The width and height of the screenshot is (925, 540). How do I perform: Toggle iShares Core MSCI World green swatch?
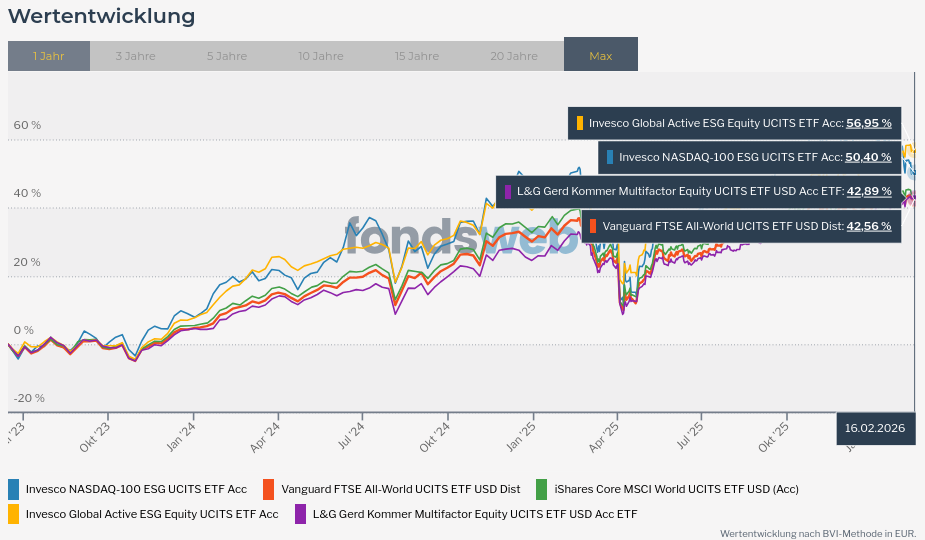click(x=542, y=489)
